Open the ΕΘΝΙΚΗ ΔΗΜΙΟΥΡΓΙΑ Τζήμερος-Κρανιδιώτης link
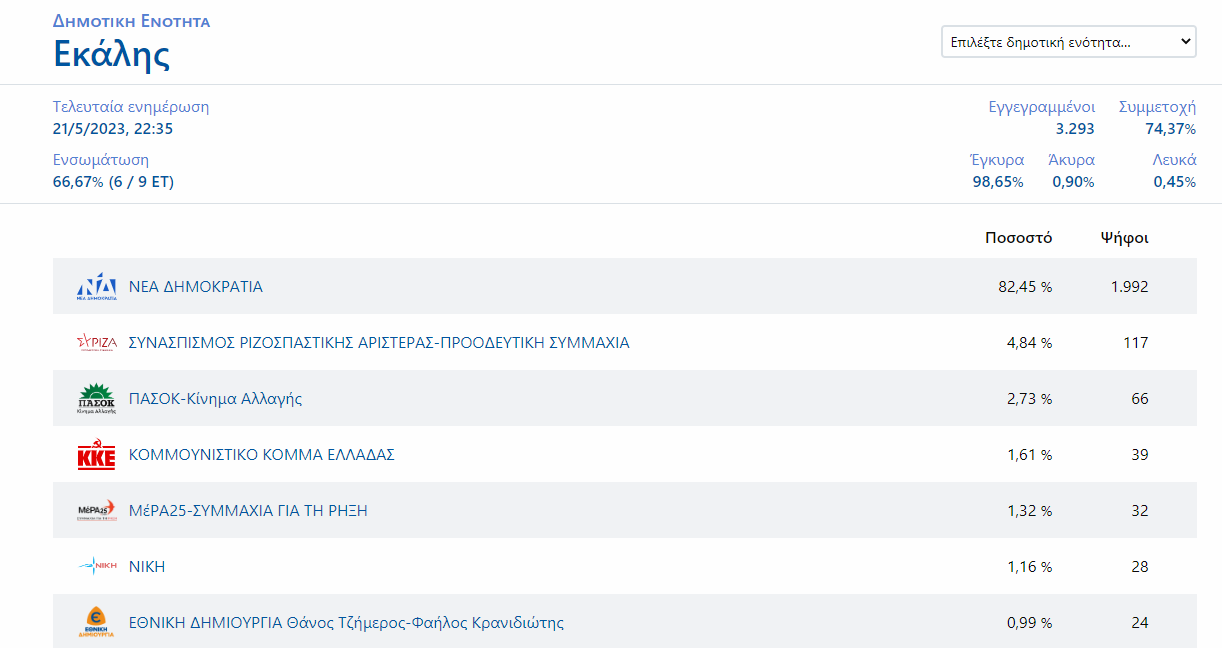Viewport: 1222px width, 648px height. [346, 622]
